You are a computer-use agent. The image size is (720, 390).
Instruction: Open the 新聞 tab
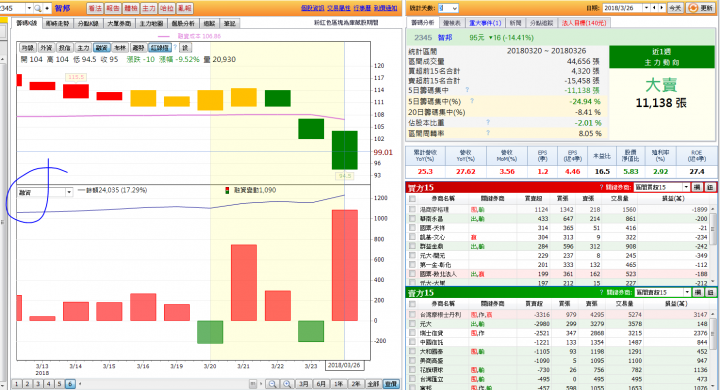tap(515, 23)
